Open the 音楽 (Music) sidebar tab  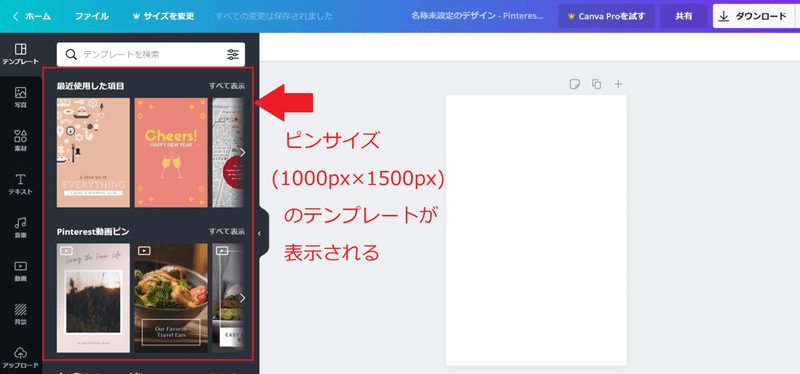(x=20, y=228)
